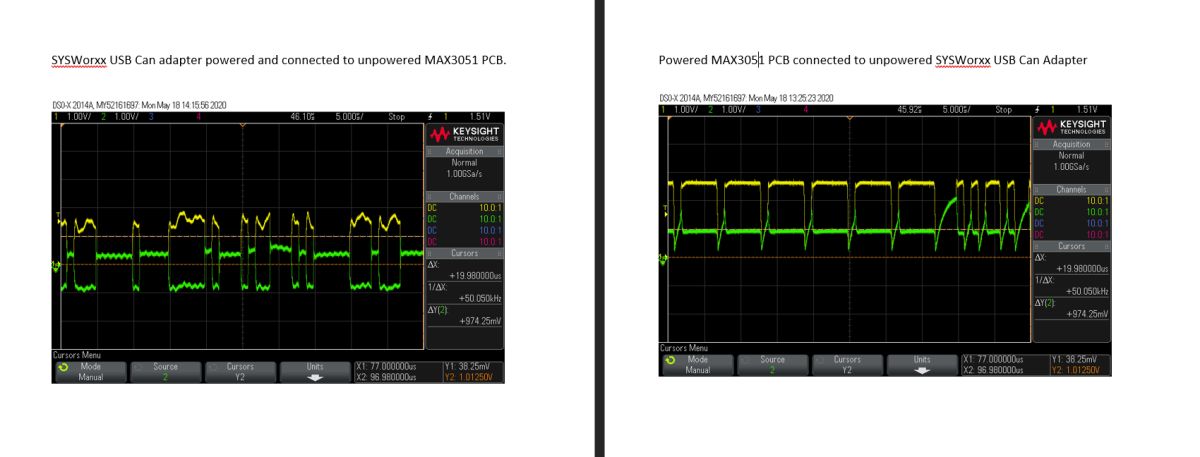
Task: Click +19.980000us readout in right scope
Action: click(x=1082, y=268)
